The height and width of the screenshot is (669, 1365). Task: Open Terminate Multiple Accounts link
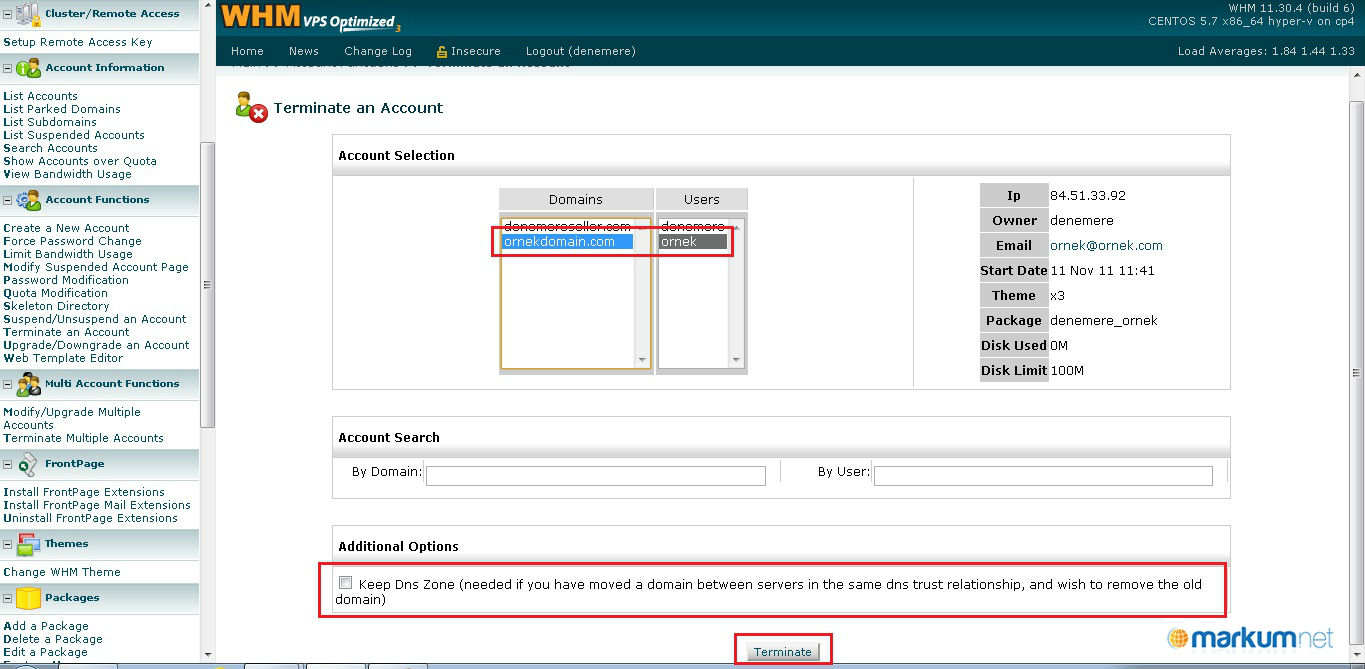point(83,438)
